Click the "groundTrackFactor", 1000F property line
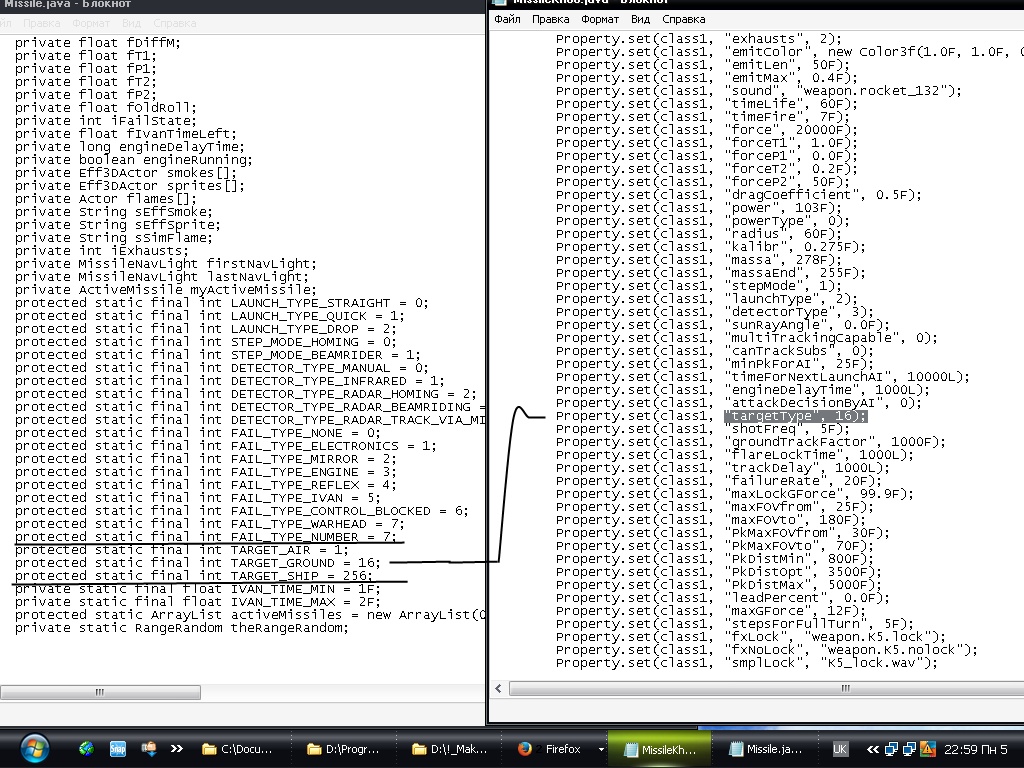This screenshot has width=1024, height=768. tap(750, 442)
